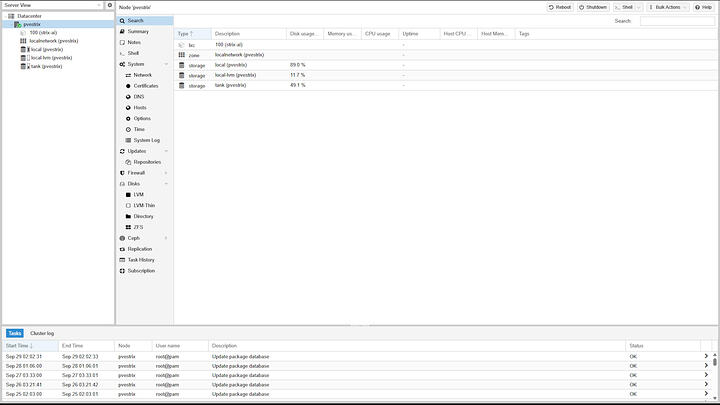Click the local (pvestrix) storage icon in the tree
Image resolution: width=720 pixels, height=405 pixels.
(23, 49)
